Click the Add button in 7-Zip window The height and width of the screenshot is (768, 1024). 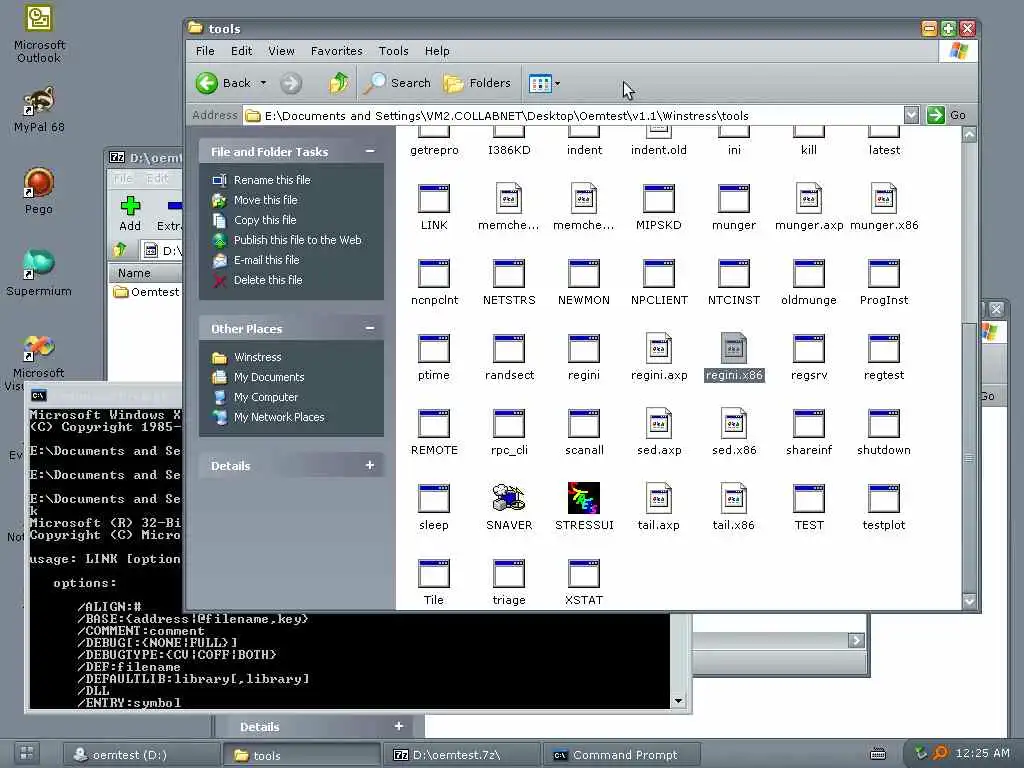point(130,214)
